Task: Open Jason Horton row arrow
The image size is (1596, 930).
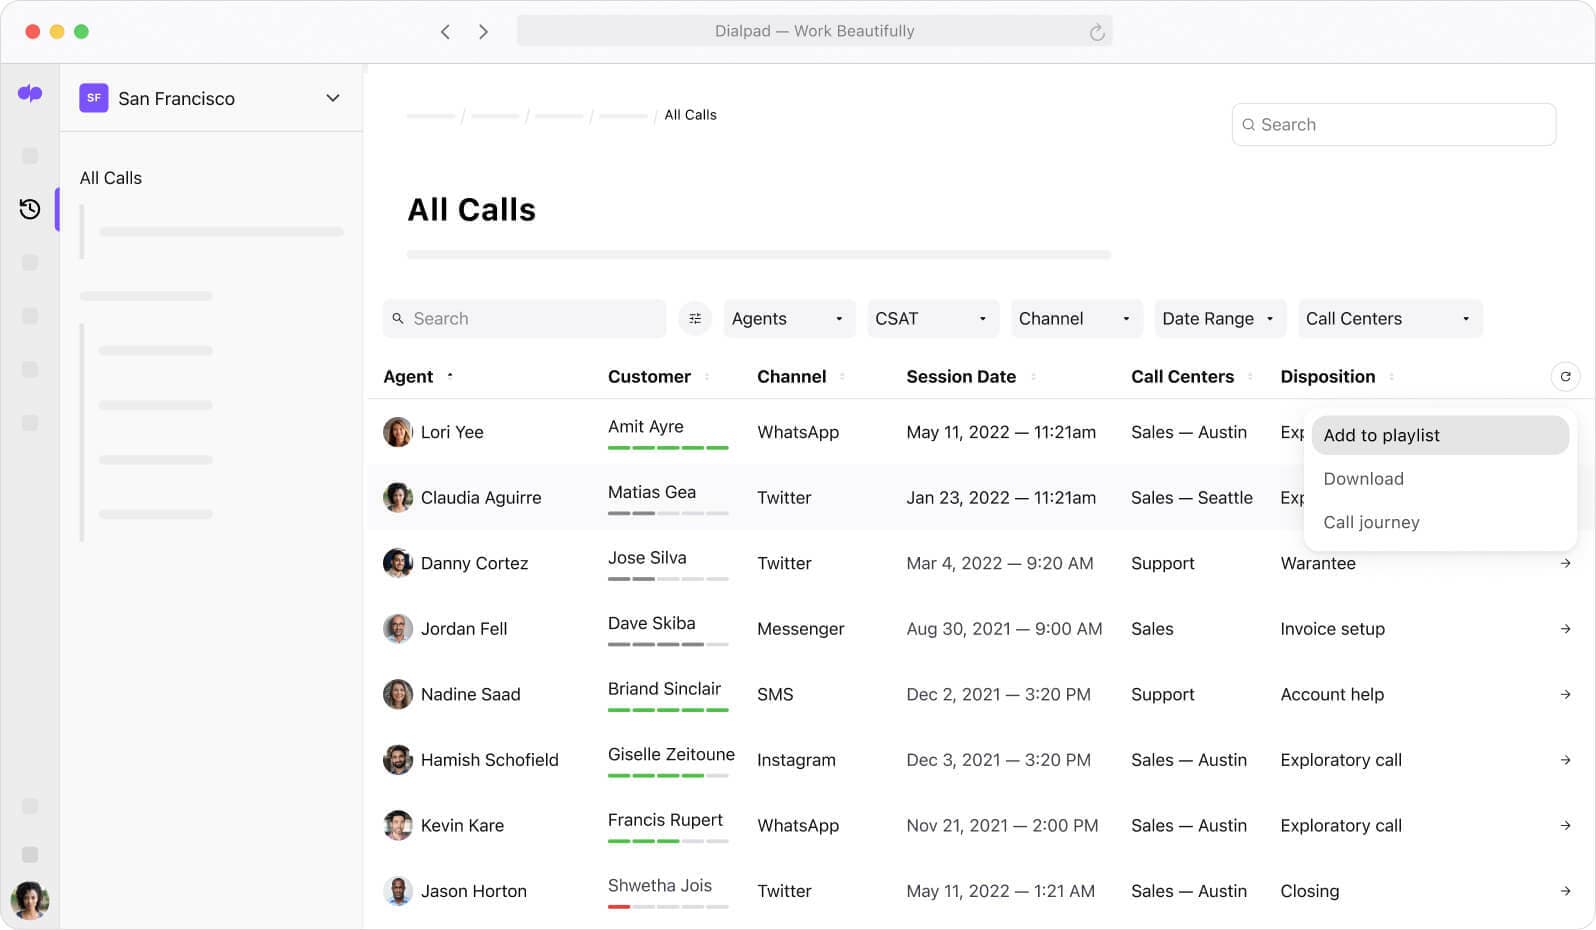Action: 1565,891
